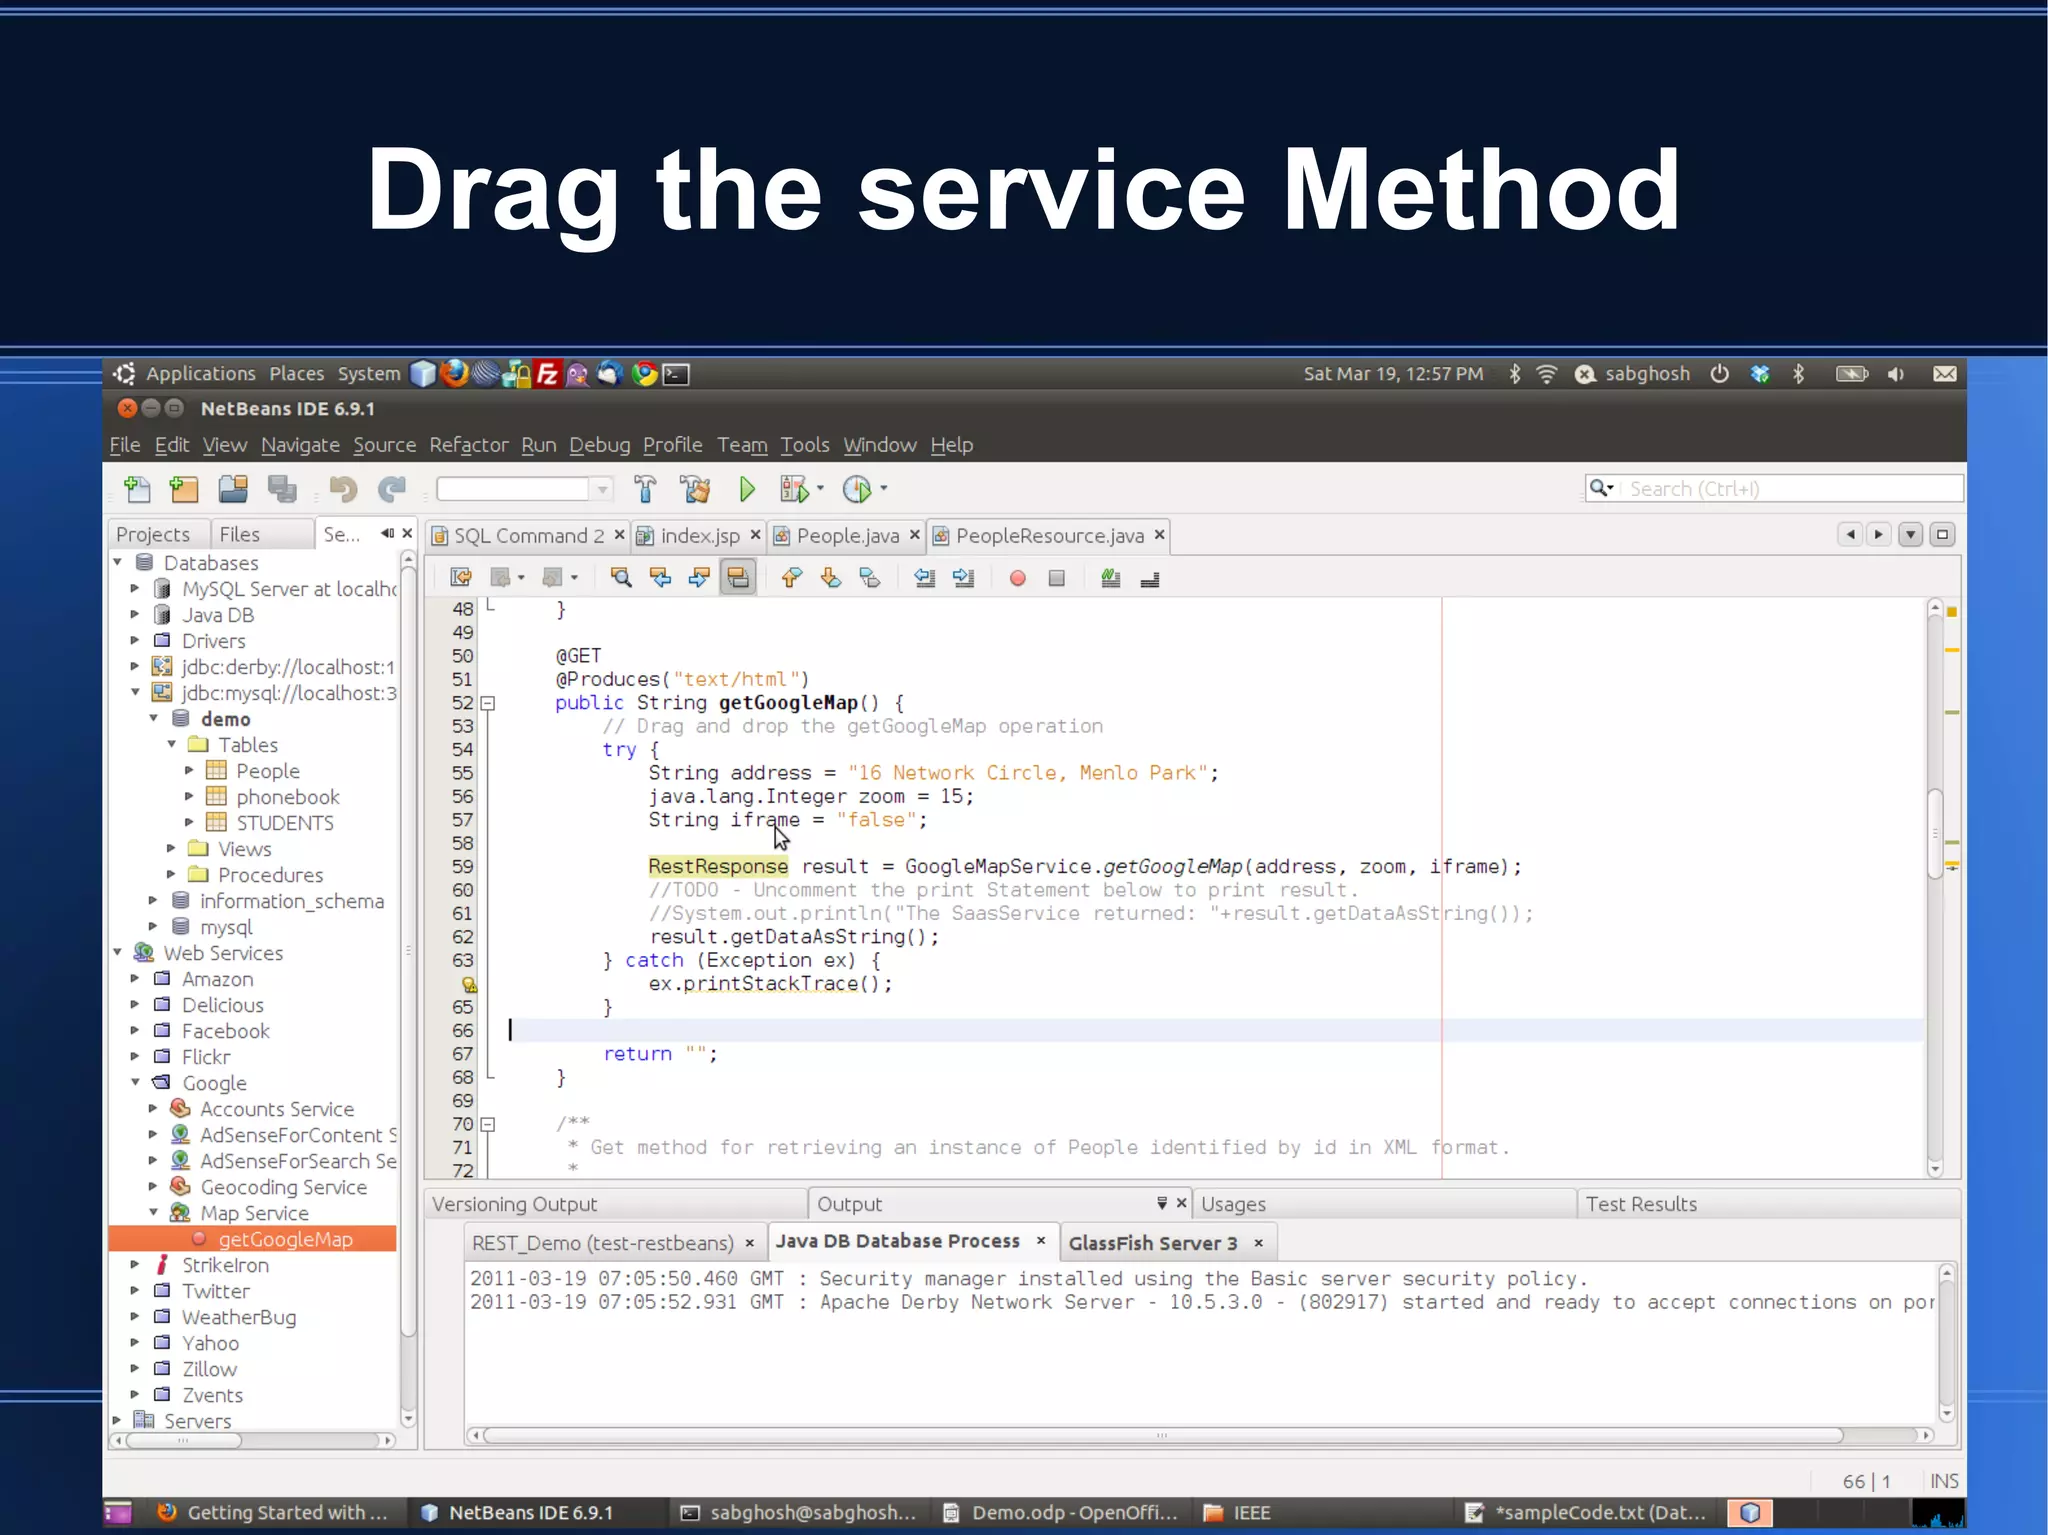Click the New File toolbar icon
The image size is (2048, 1535).
[137, 489]
